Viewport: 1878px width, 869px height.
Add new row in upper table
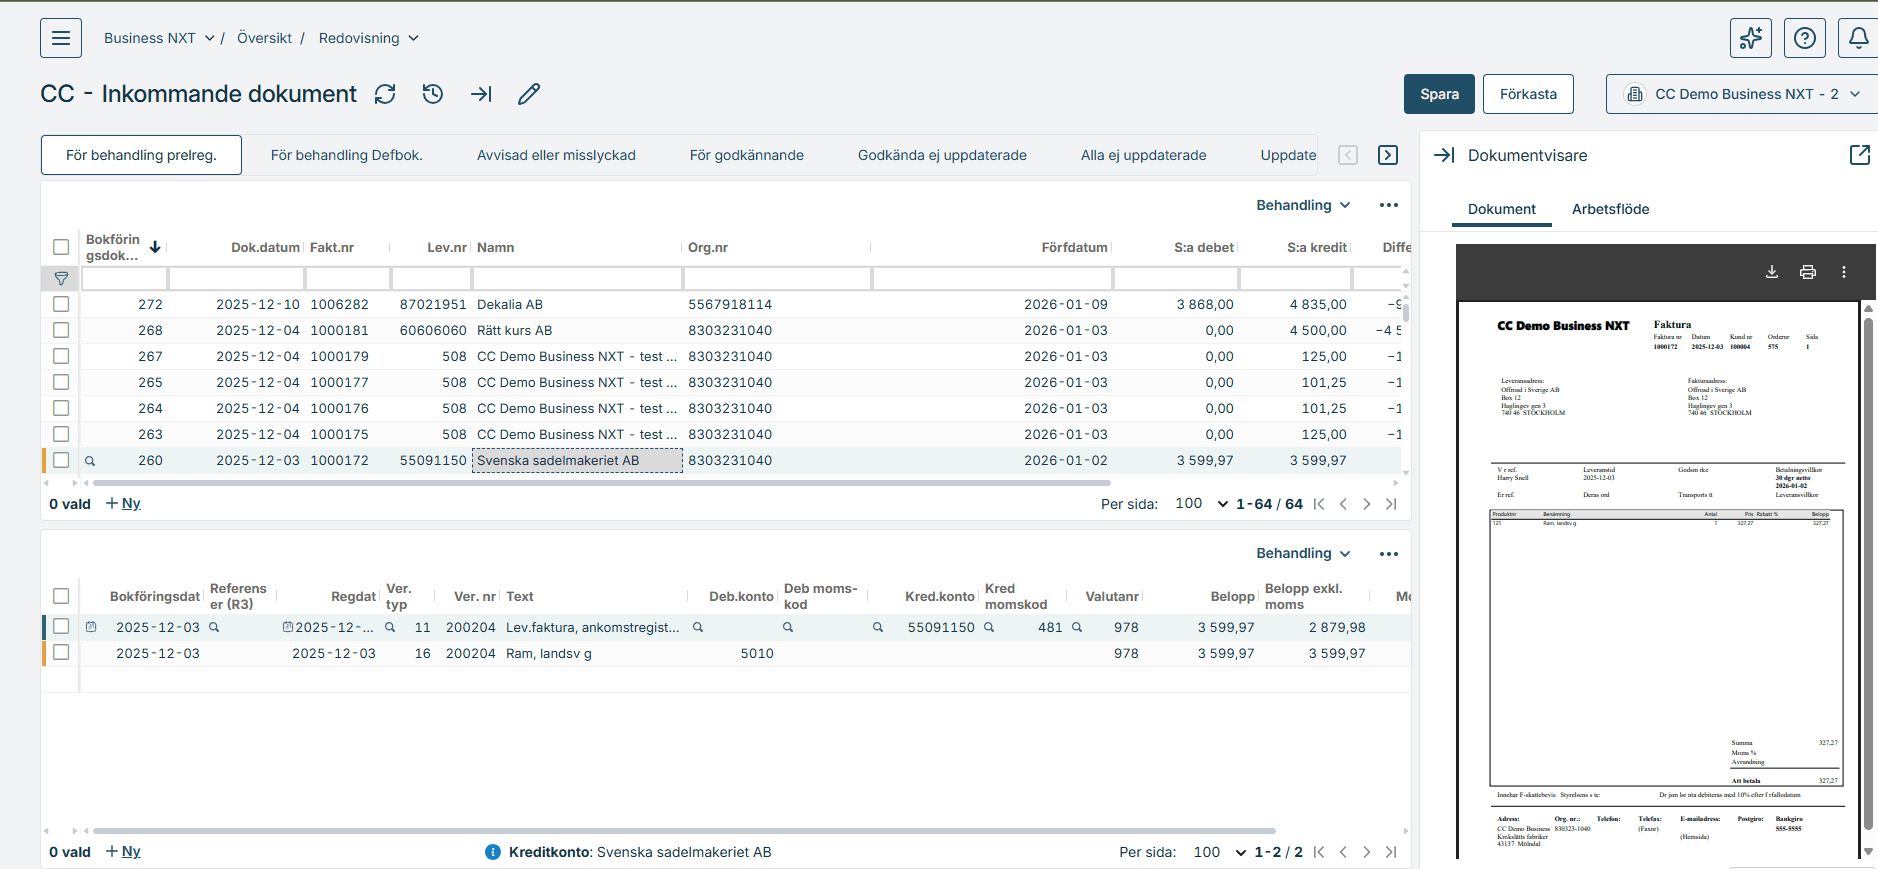click(x=123, y=504)
